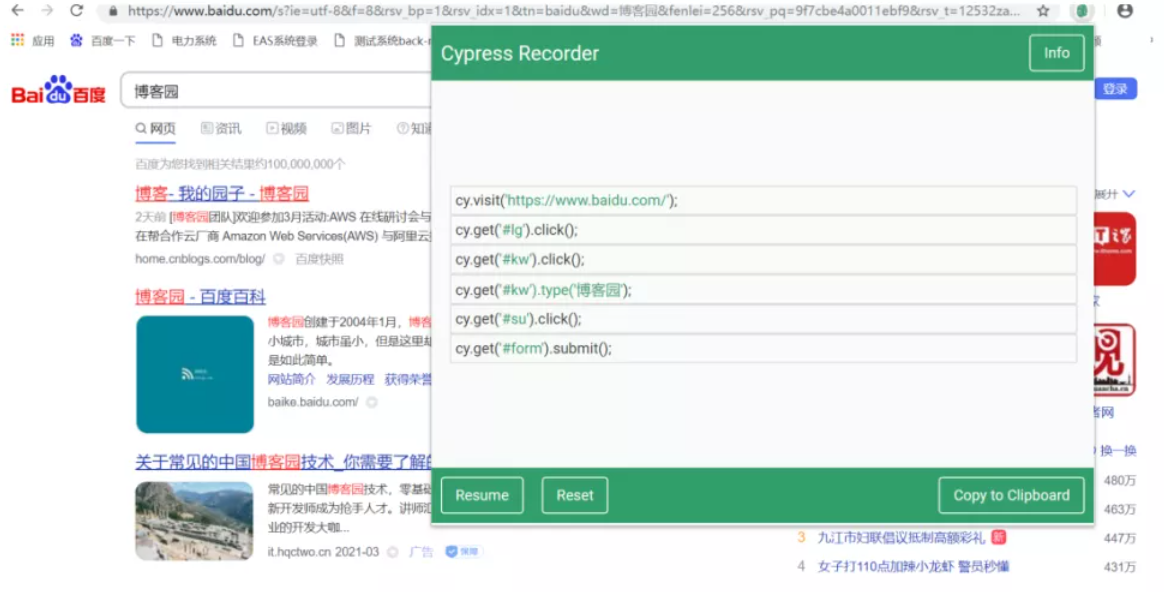This screenshot has height=592, width=1164.
Task: Bookmark this page with the star icon
Action: [1043, 11]
